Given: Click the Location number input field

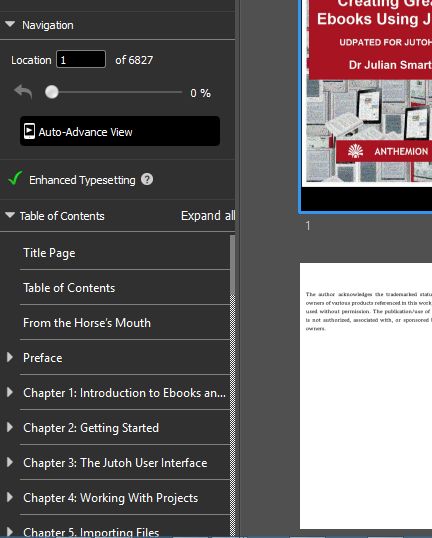Looking at the screenshot, I should 81,59.
